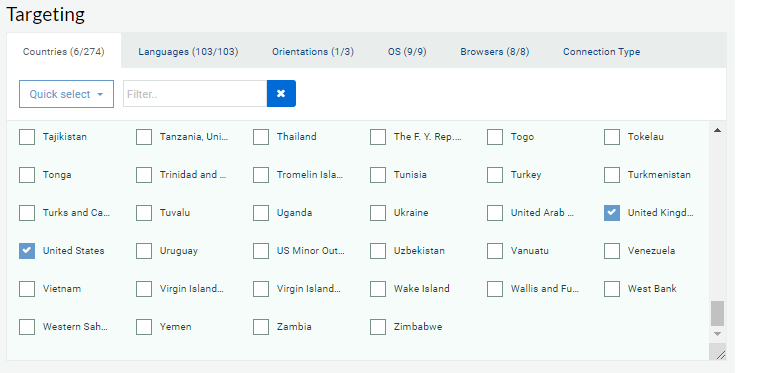The height and width of the screenshot is (373, 763).
Task: Click the country list scroll up arrow
Action: [x=717, y=130]
